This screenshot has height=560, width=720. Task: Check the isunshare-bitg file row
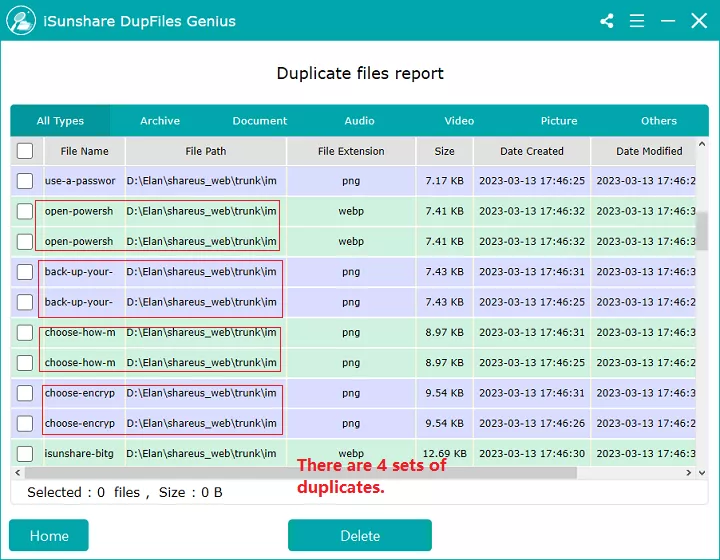pos(25,454)
